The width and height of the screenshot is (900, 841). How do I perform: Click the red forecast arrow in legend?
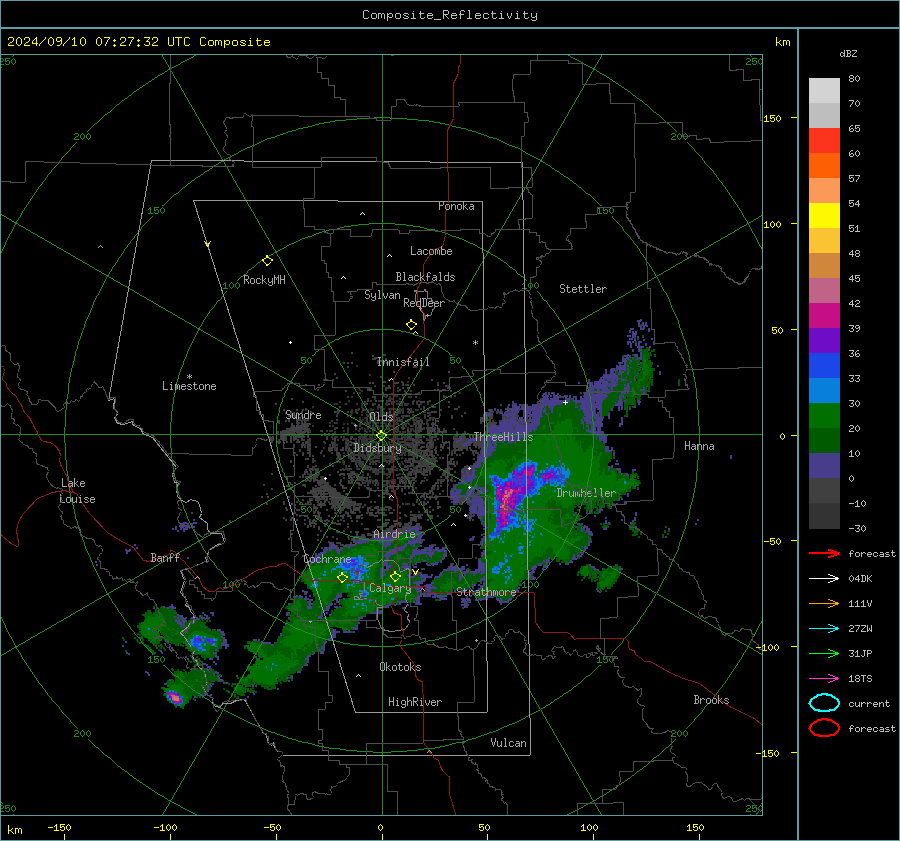click(x=824, y=553)
